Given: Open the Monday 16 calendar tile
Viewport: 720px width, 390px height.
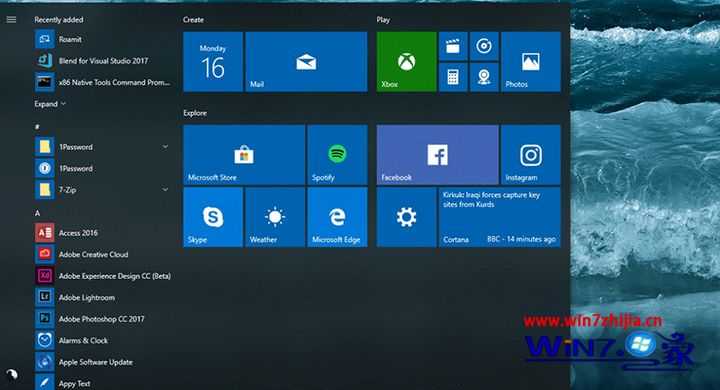Looking at the screenshot, I should tap(213, 62).
